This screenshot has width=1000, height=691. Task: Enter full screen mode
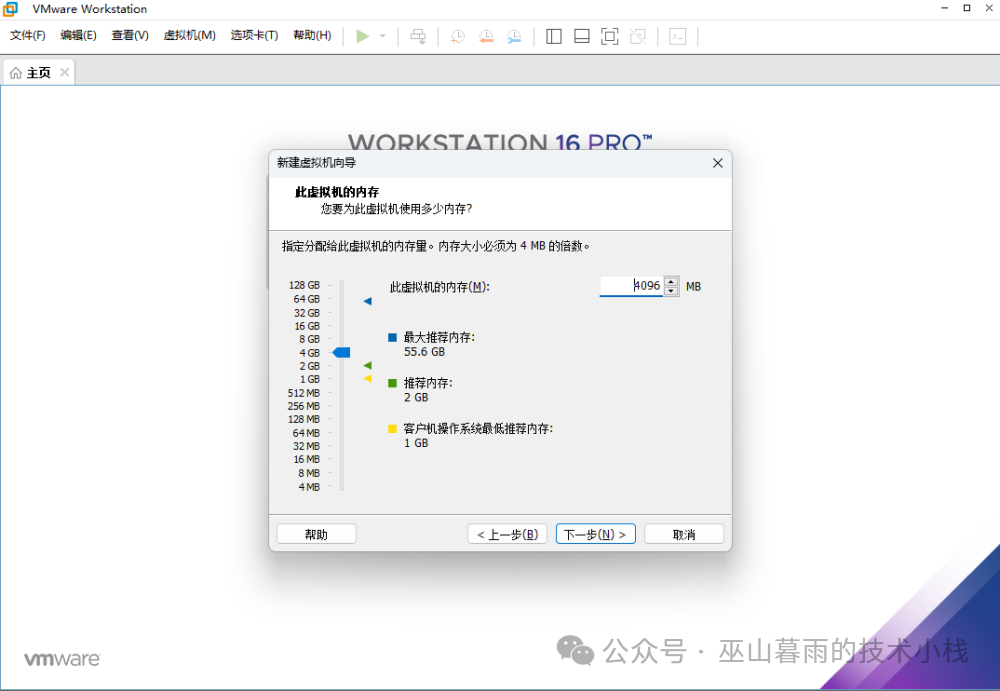608,36
